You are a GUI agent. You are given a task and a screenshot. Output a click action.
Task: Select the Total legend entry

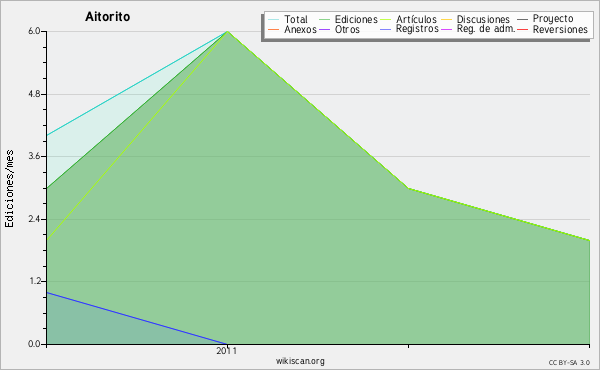[288, 19]
